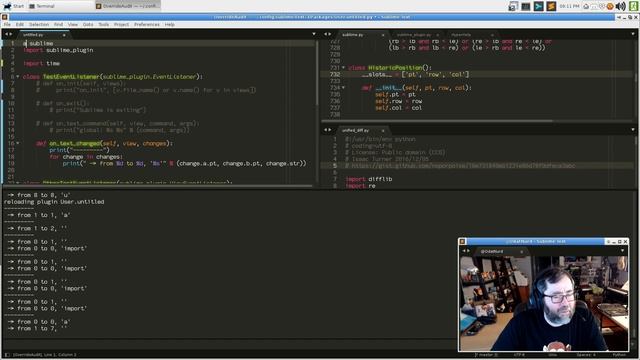Select the OverrideAudit taskbar window entry
Viewport: 640px width, 360px height.
click(x=127, y=6)
